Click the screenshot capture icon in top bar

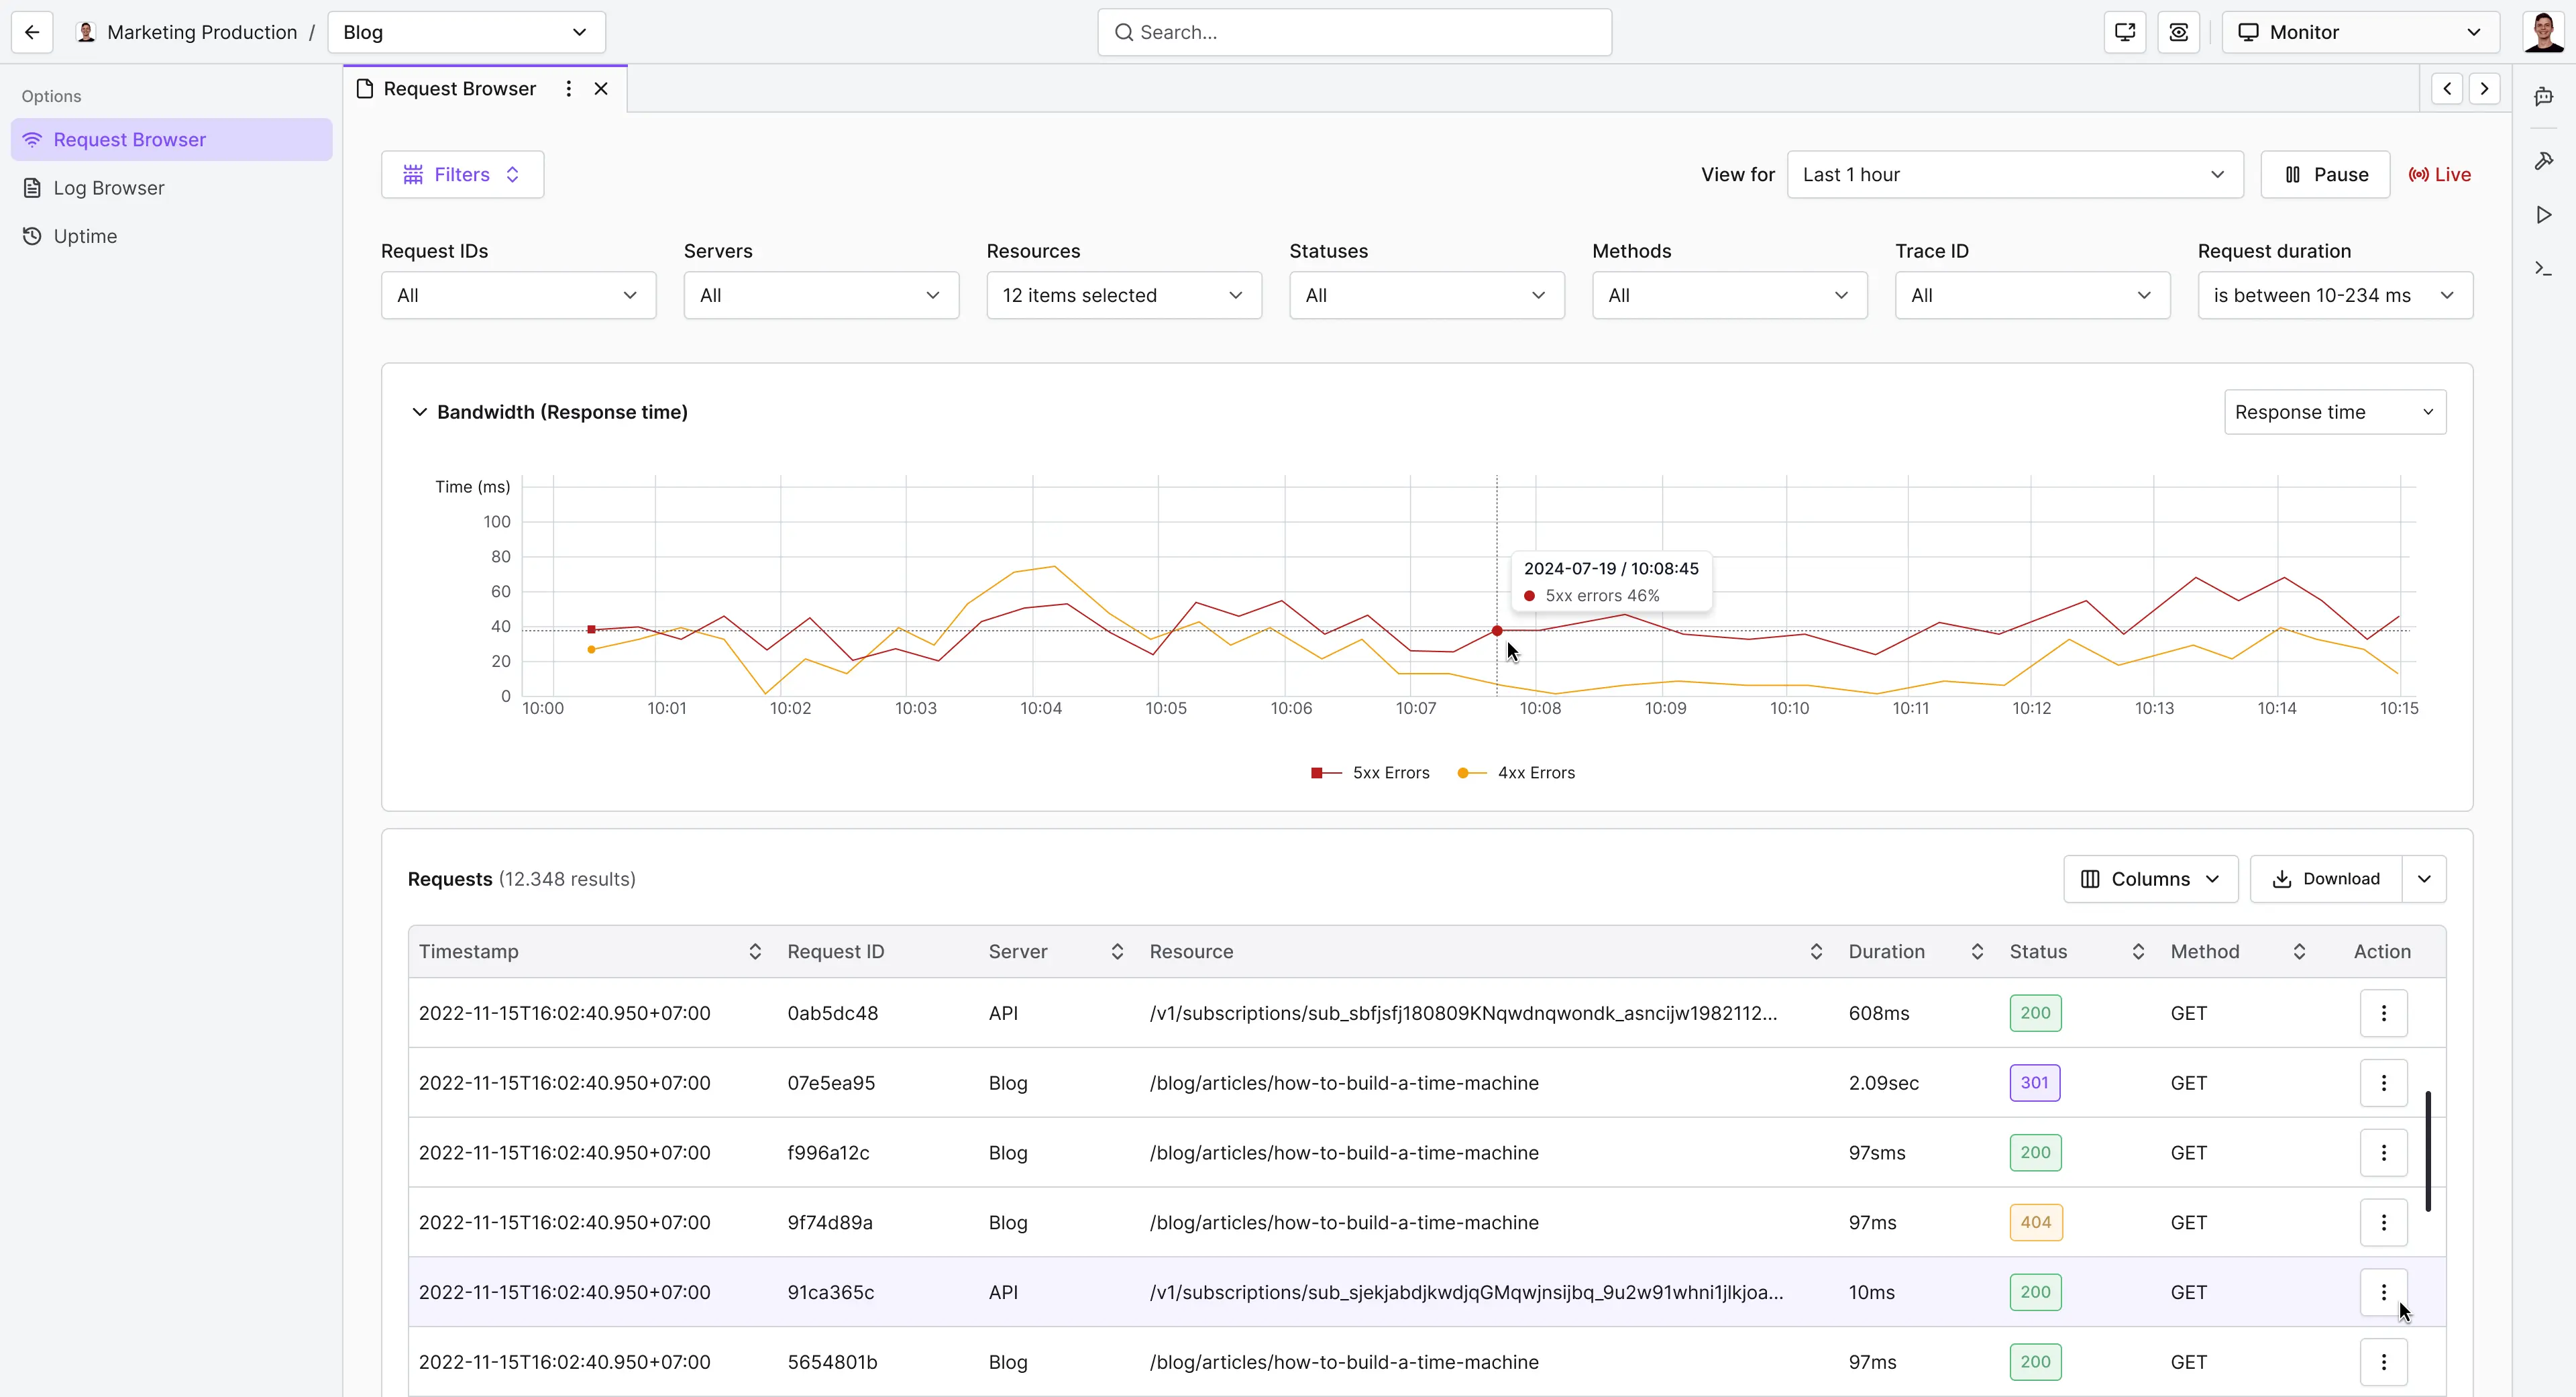pos(2179,32)
